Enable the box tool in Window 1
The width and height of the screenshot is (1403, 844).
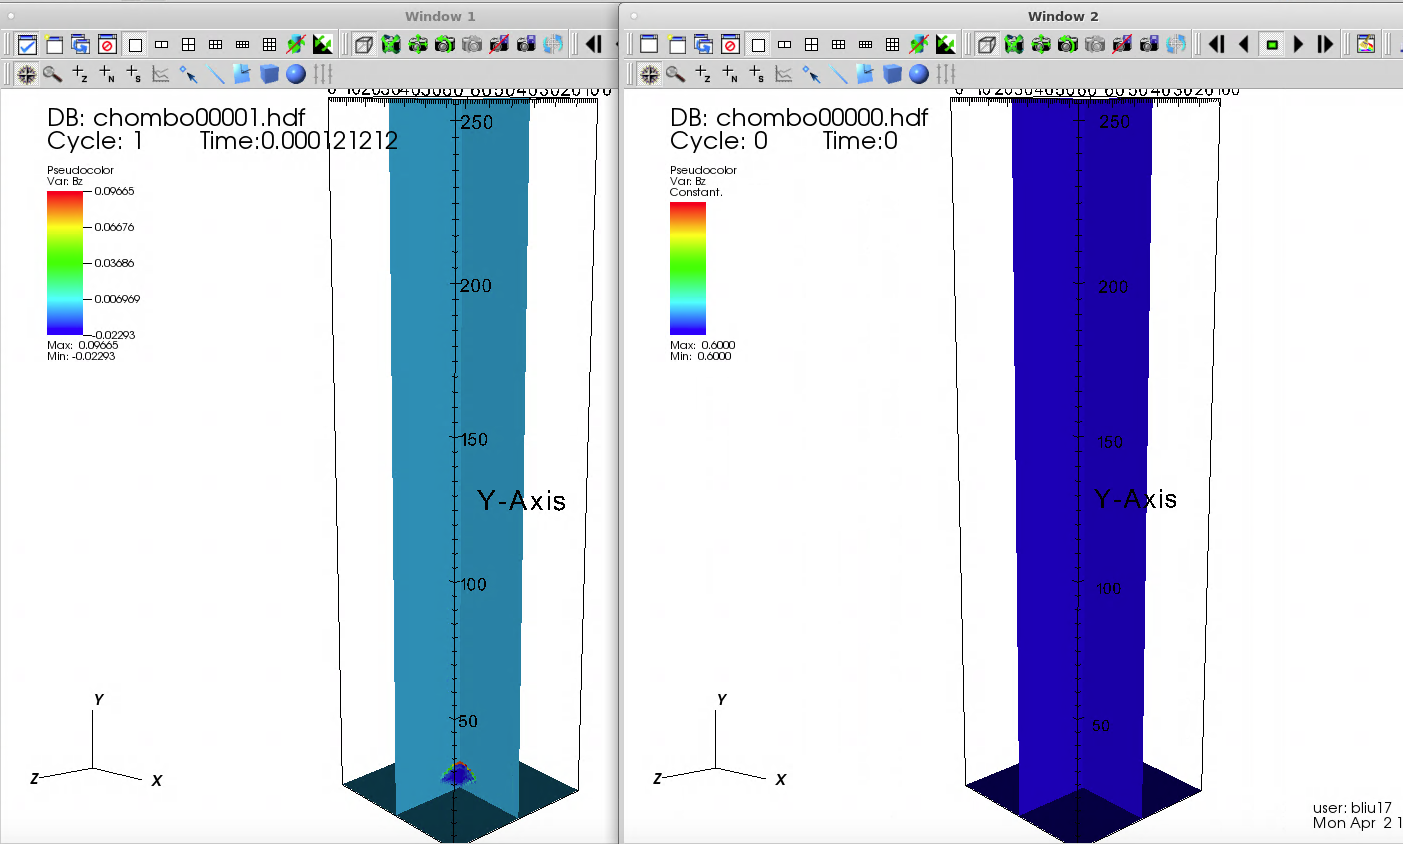coord(269,74)
